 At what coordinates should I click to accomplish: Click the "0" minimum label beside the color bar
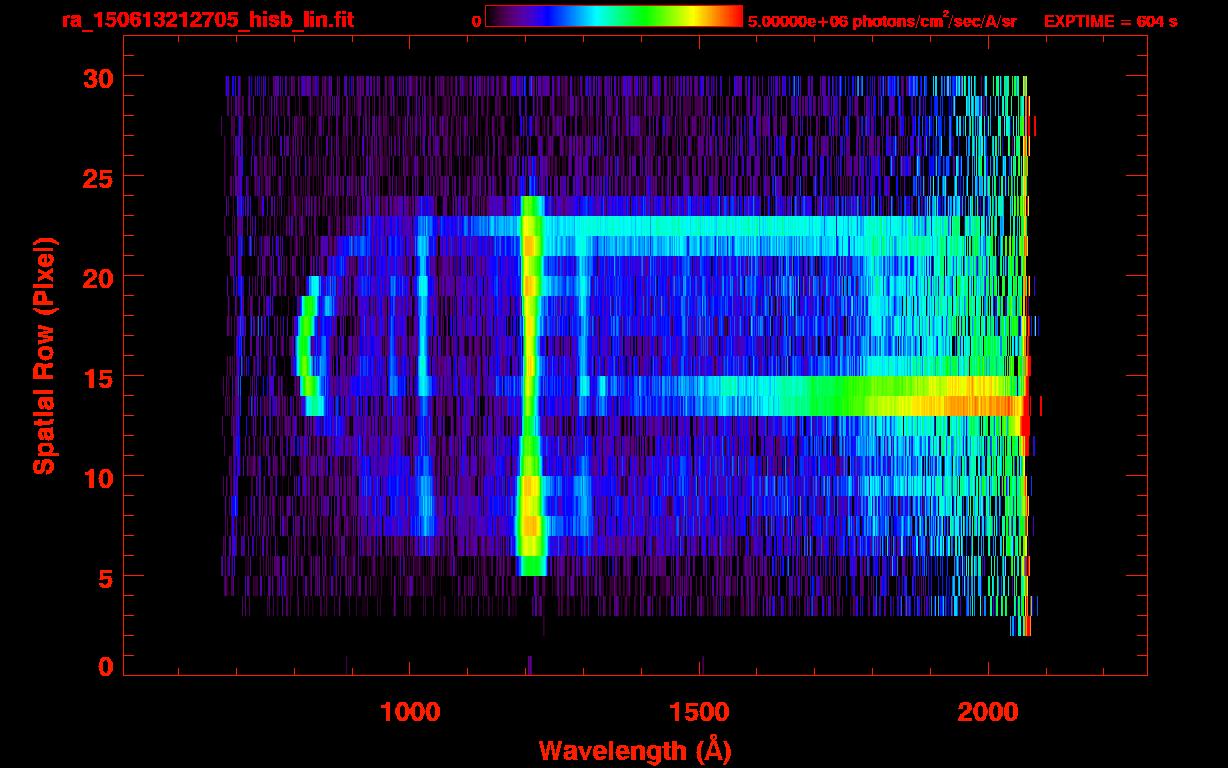476,21
